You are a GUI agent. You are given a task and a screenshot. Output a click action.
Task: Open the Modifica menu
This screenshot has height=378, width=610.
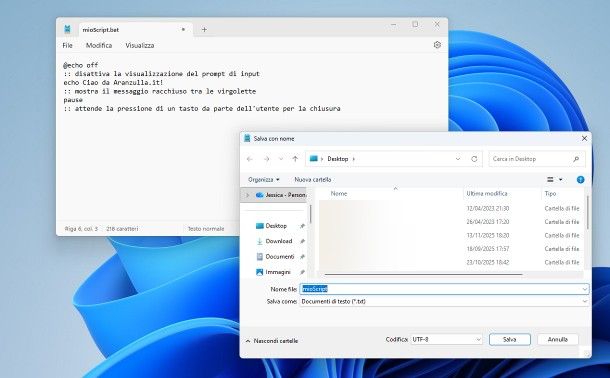coord(99,46)
